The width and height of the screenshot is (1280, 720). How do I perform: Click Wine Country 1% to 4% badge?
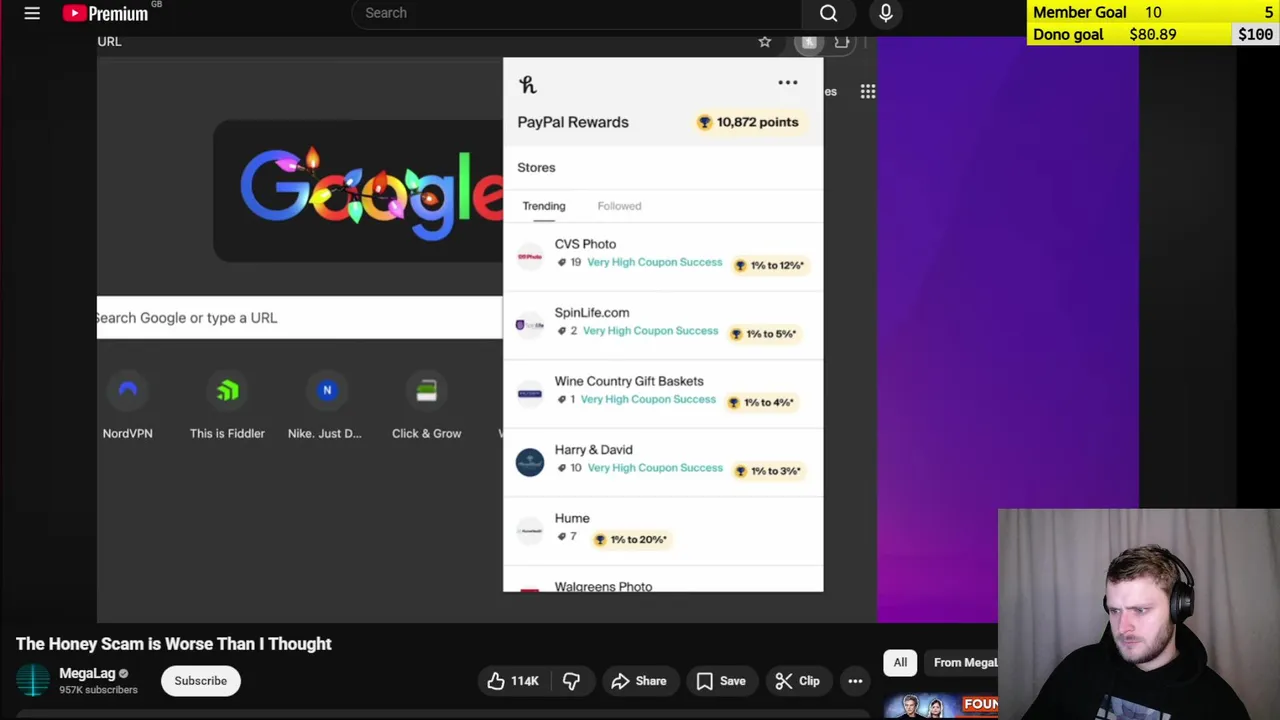tap(762, 402)
